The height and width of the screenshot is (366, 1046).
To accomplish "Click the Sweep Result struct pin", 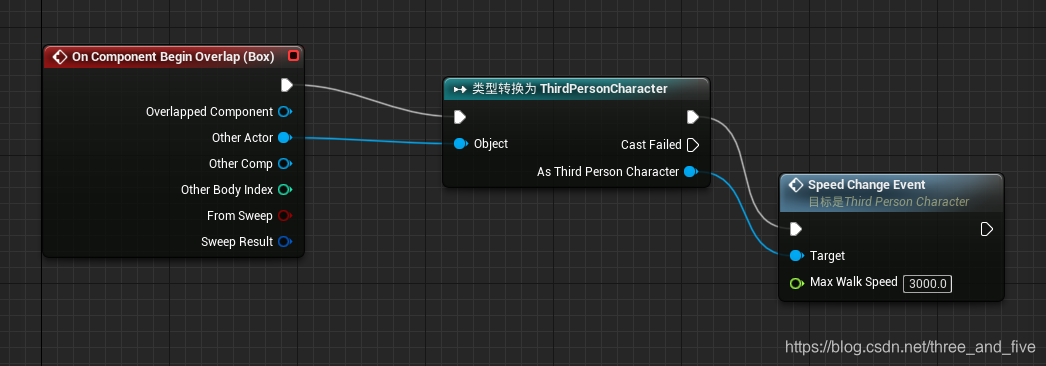I will tap(285, 241).
